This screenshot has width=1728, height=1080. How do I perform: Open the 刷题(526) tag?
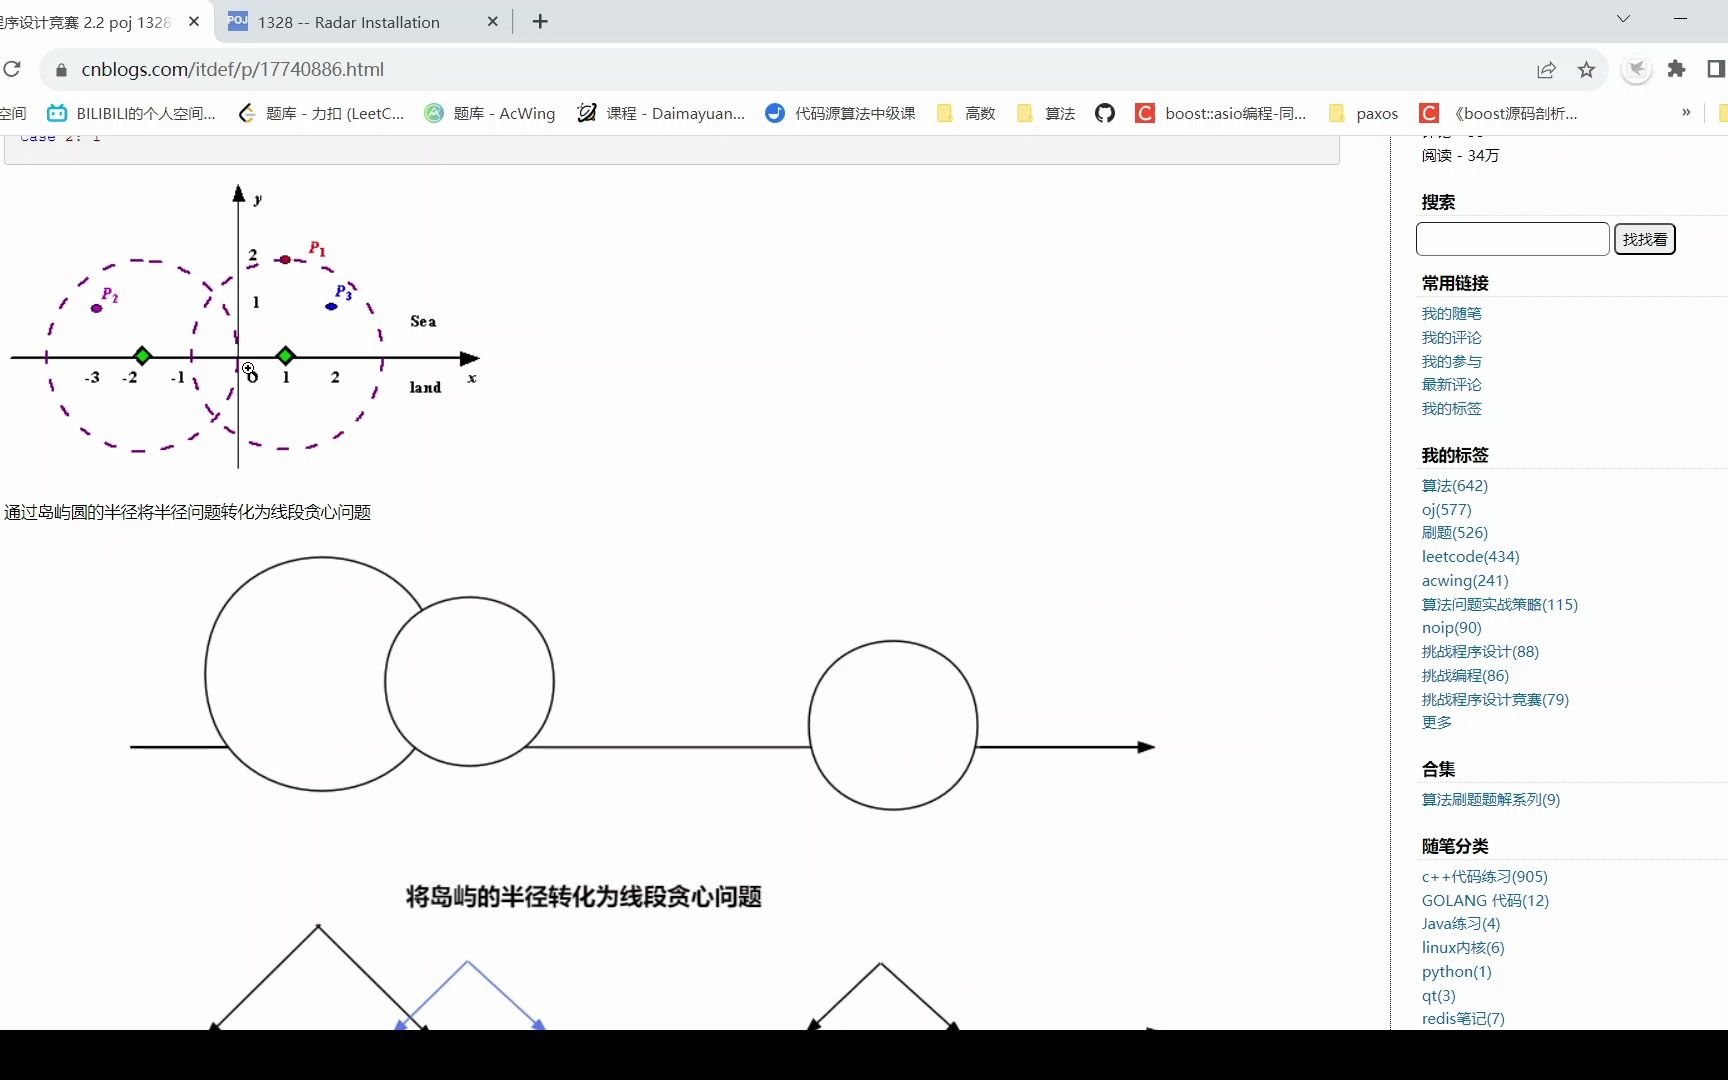click(x=1454, y=533)
